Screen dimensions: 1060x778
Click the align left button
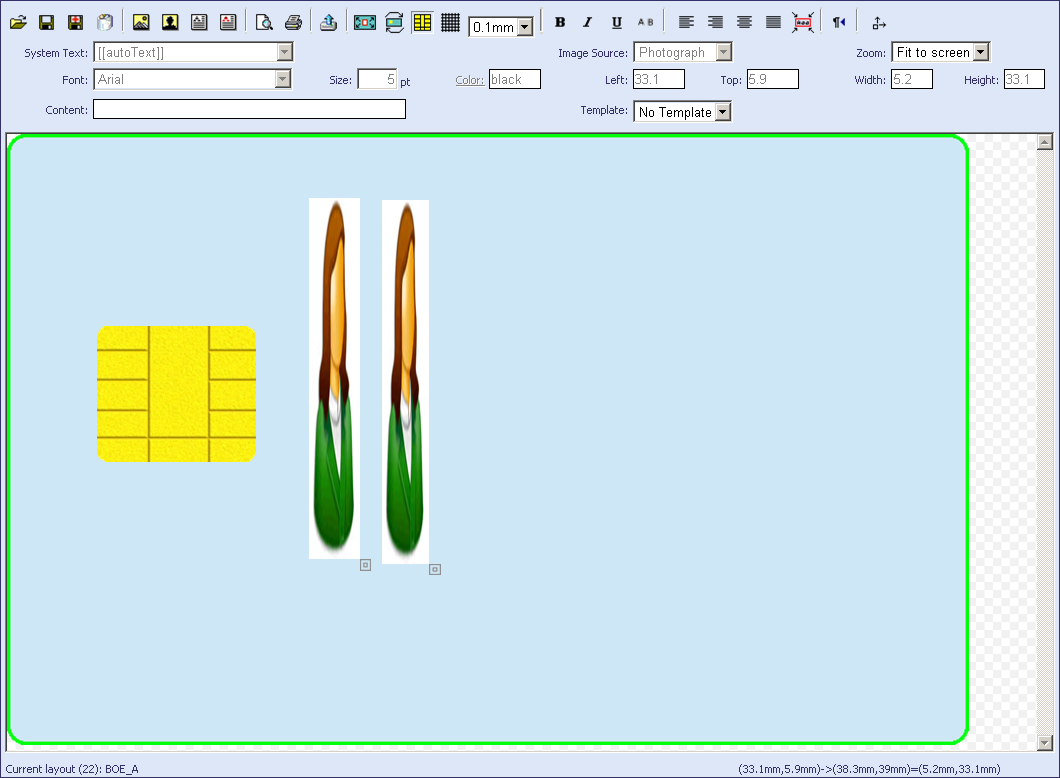tap(685, 22)
